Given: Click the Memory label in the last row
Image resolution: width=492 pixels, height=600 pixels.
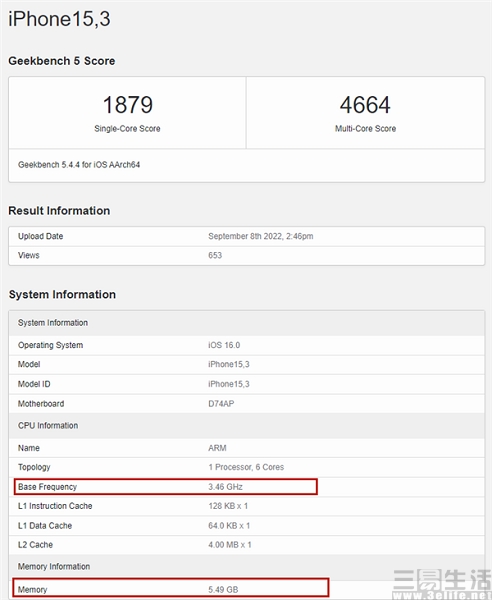Looking at the screenshot, I should pyautogui.click(x=33, y=590).
